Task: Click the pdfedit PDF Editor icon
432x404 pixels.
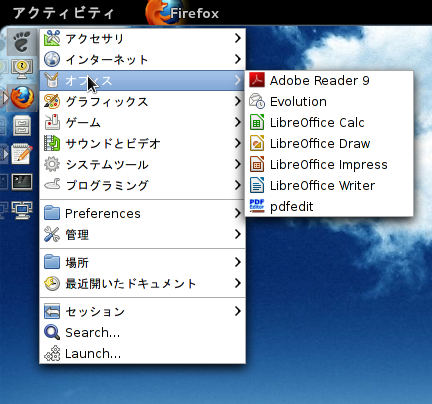Action: (257, 206)
